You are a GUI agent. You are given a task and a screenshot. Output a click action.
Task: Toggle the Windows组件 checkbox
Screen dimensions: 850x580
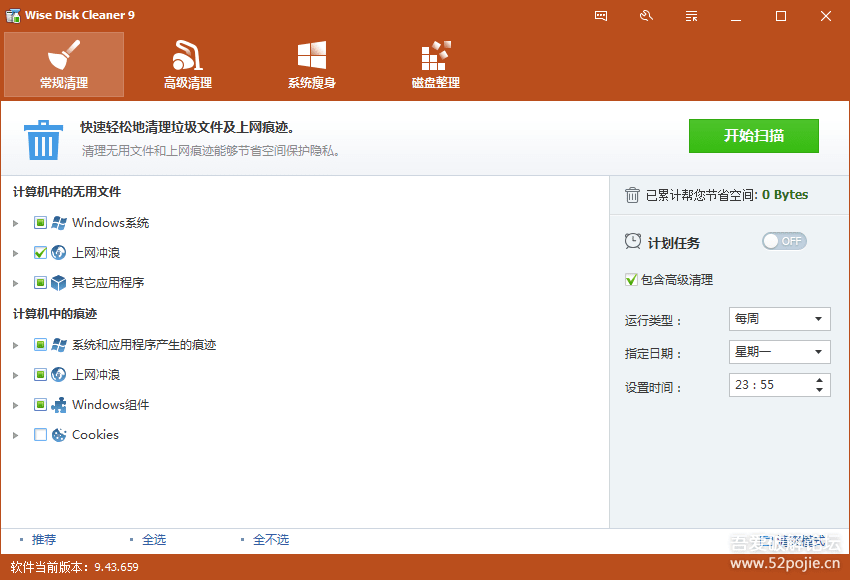pos(40,404)
